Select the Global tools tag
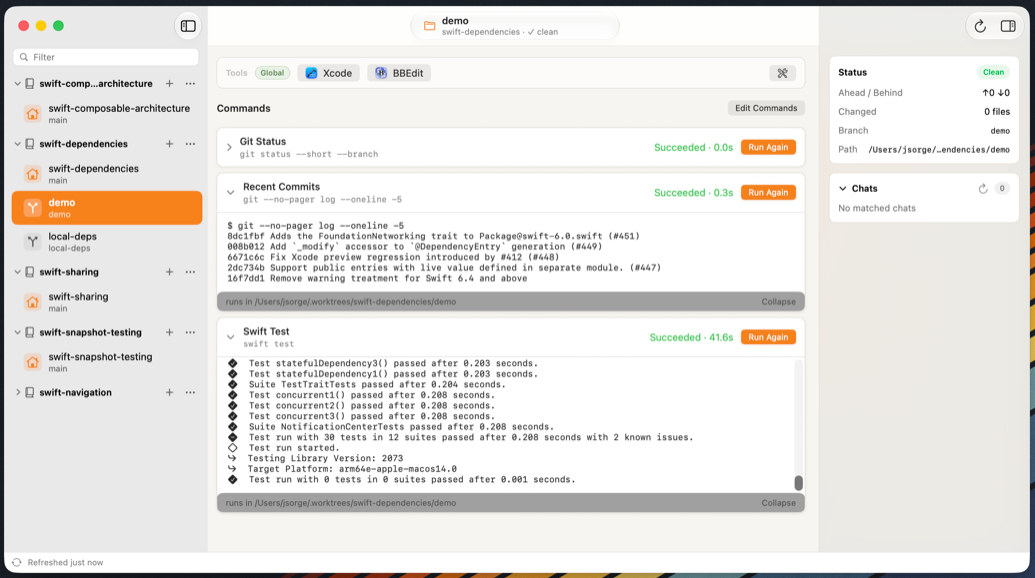1035x578 pixels. (x=272, y=73)
